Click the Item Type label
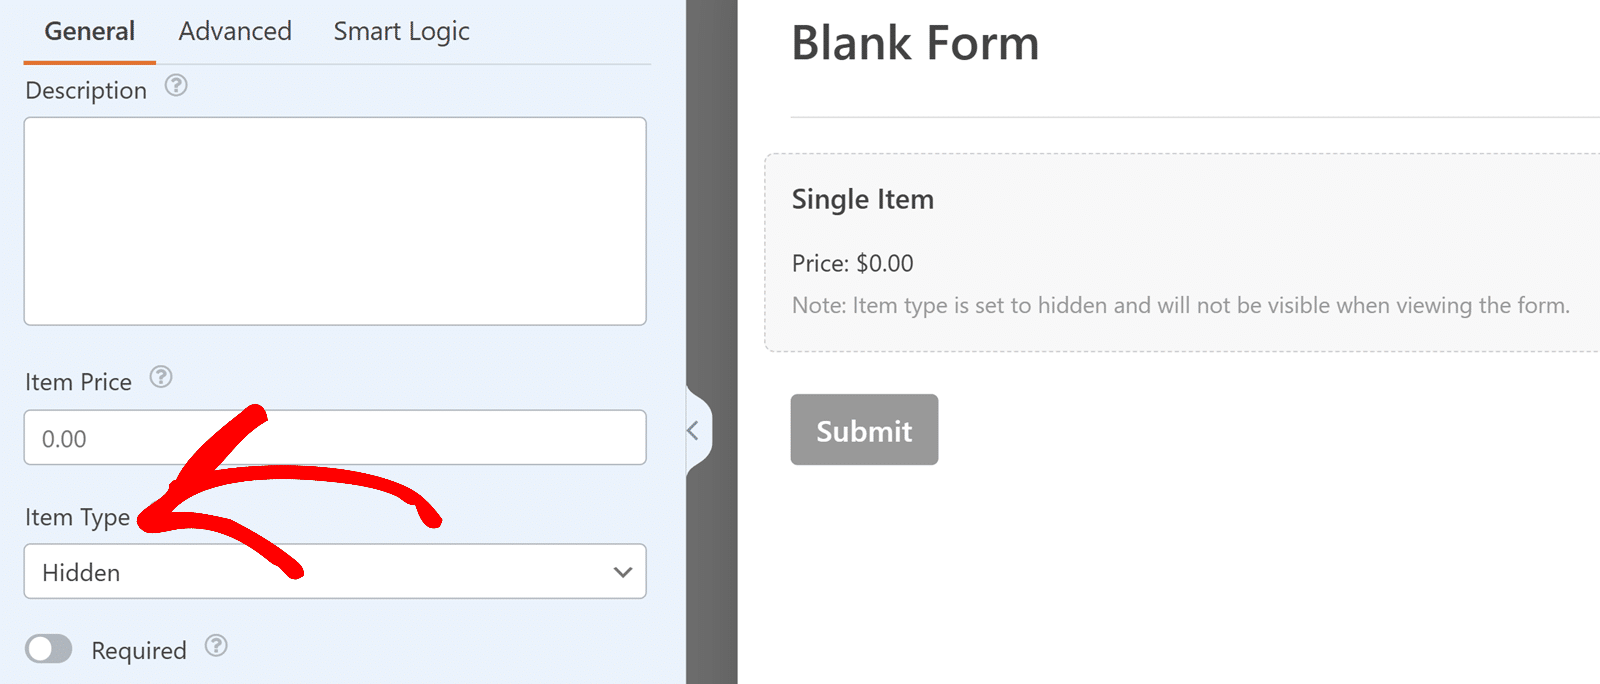Screen dimensions: 1600x684 point(79,517)
